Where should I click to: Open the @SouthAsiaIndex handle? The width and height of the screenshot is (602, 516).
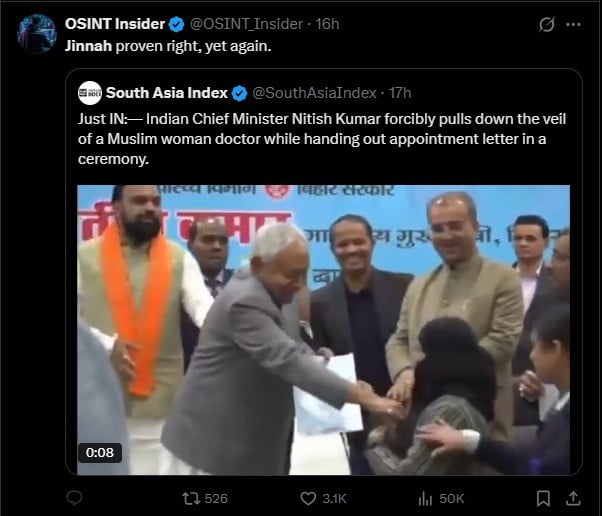coord(315,93)
